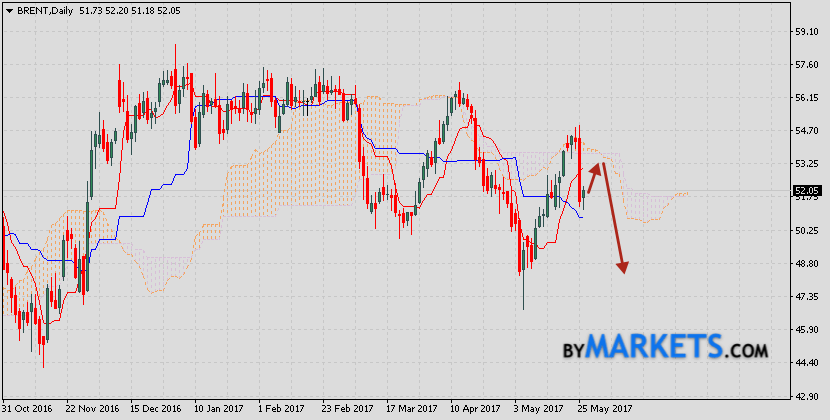Click the projected orange cloud right of last candle
This screenshot has height=420, width=830.
(x=645, y=207)
